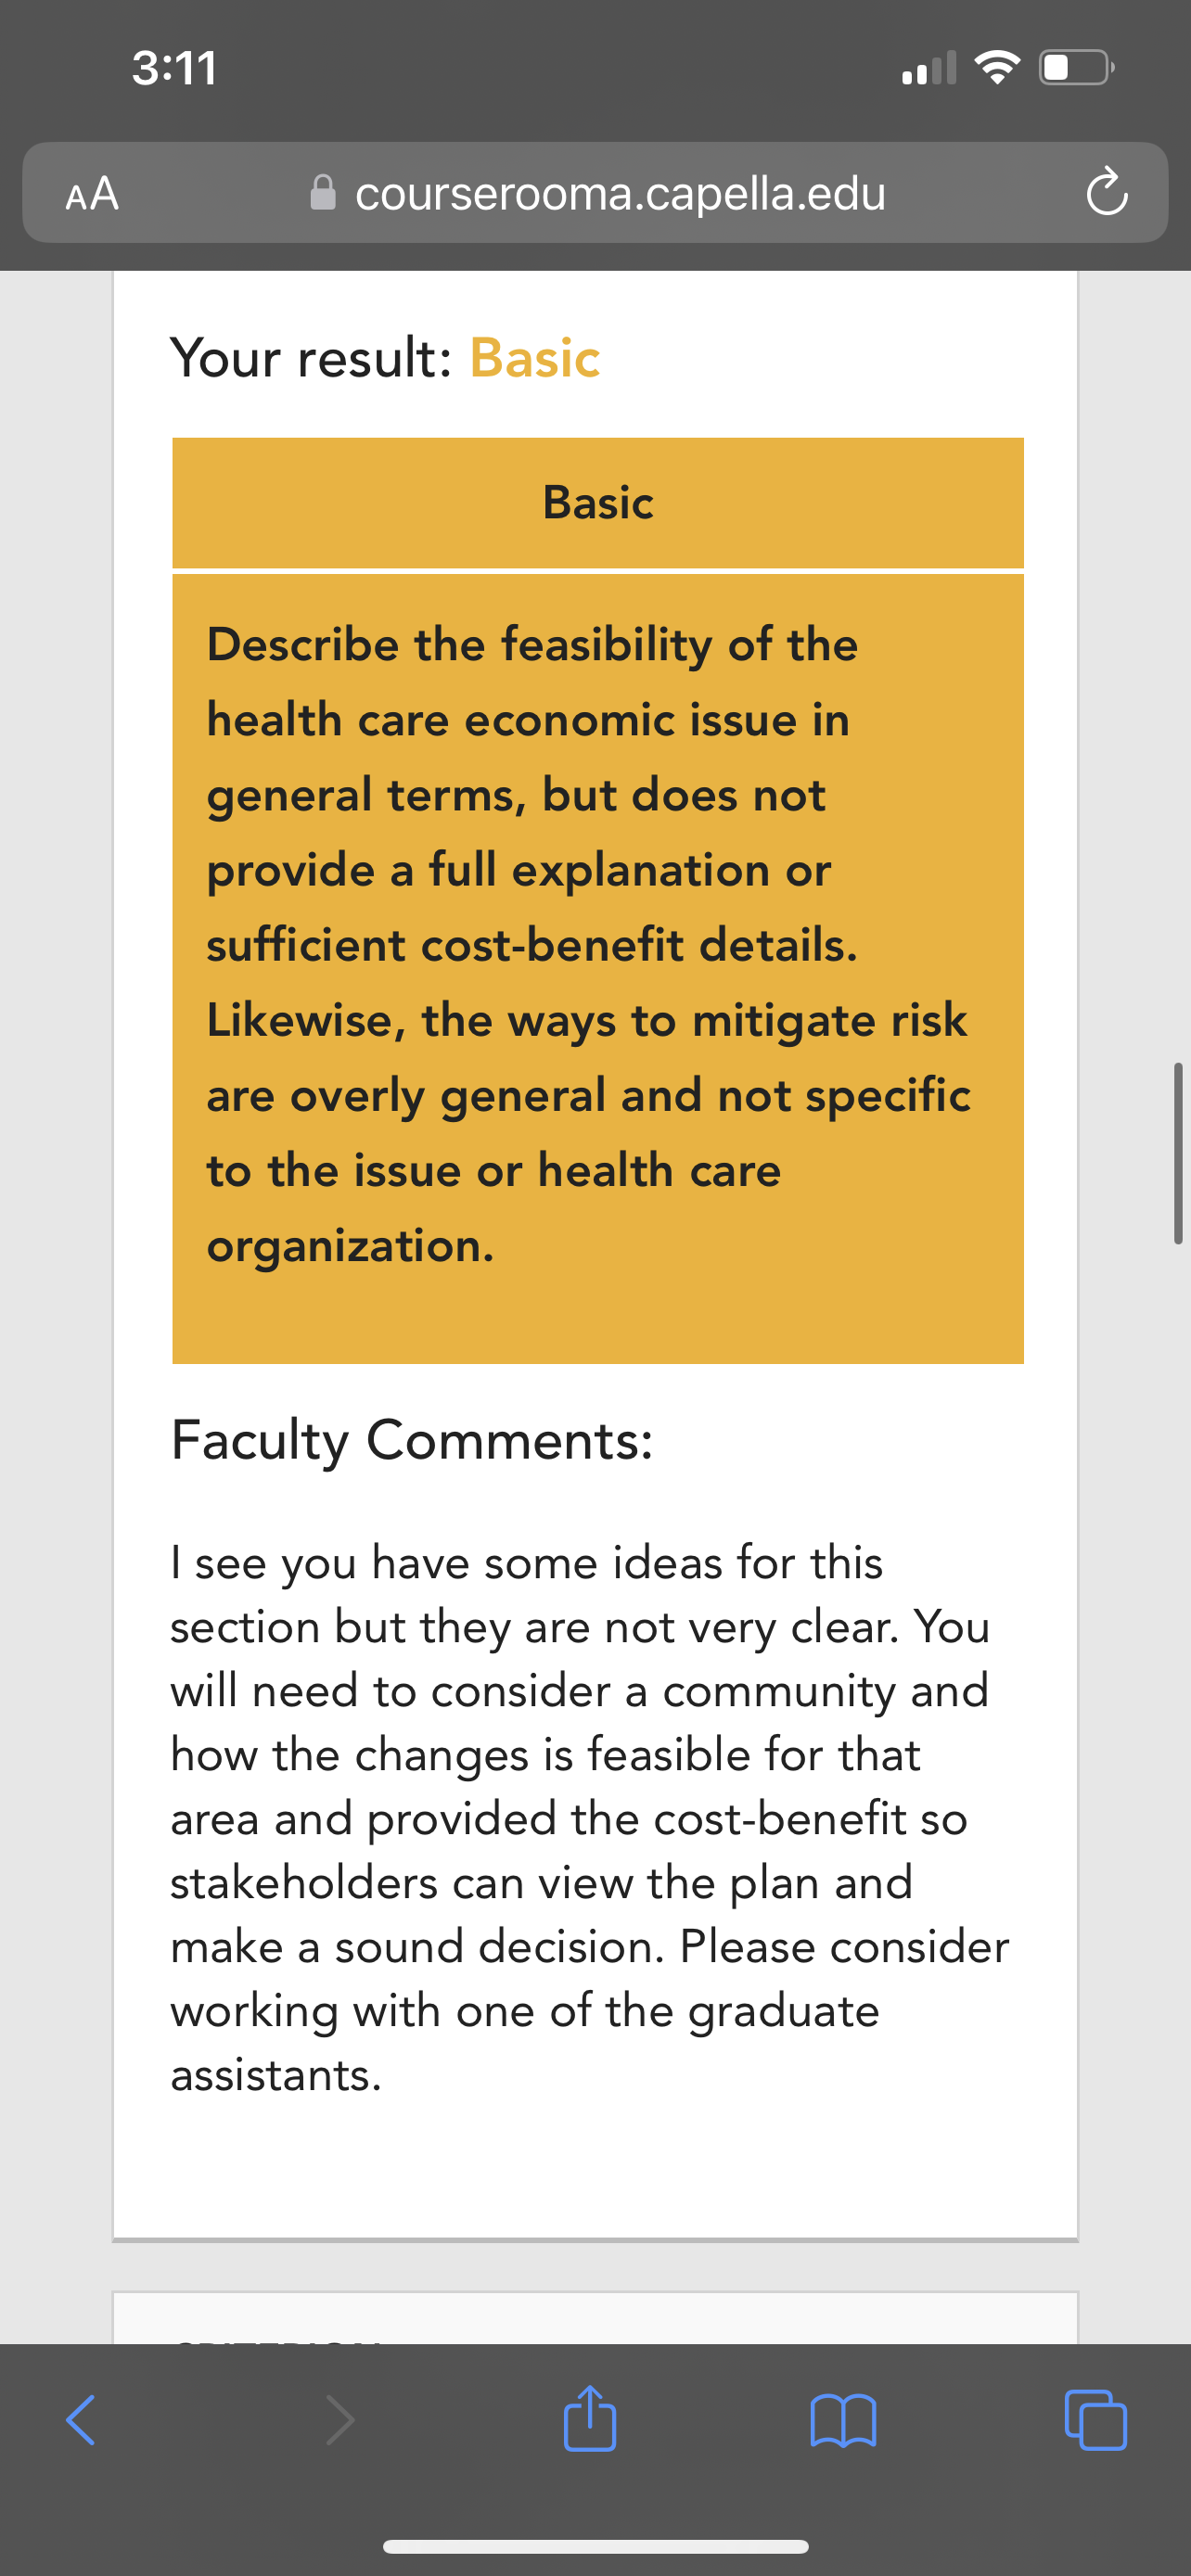Screen dimensions: 1191x2576
Task: Tap the forward navigation arrow
Action: point(340,2420)
